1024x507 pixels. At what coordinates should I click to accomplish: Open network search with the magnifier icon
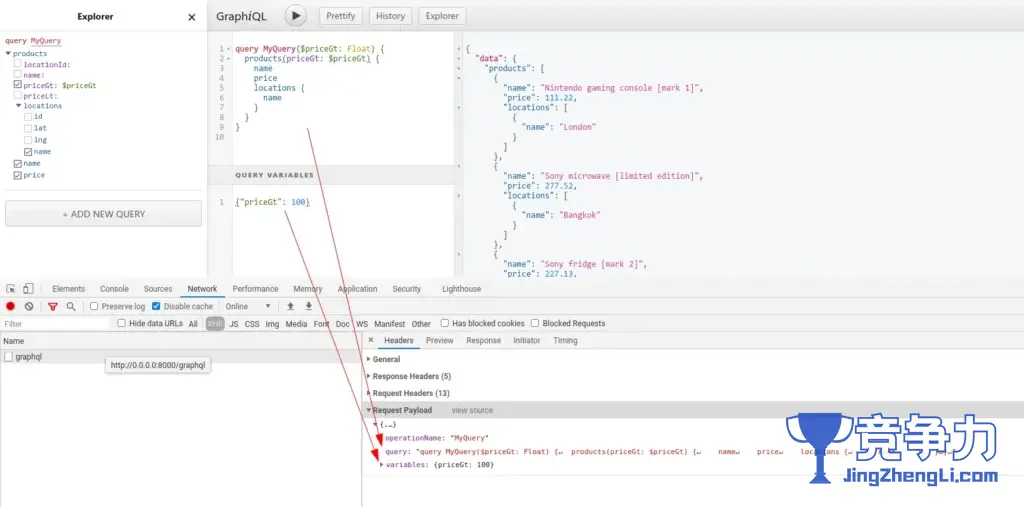[x=71, y=306]
